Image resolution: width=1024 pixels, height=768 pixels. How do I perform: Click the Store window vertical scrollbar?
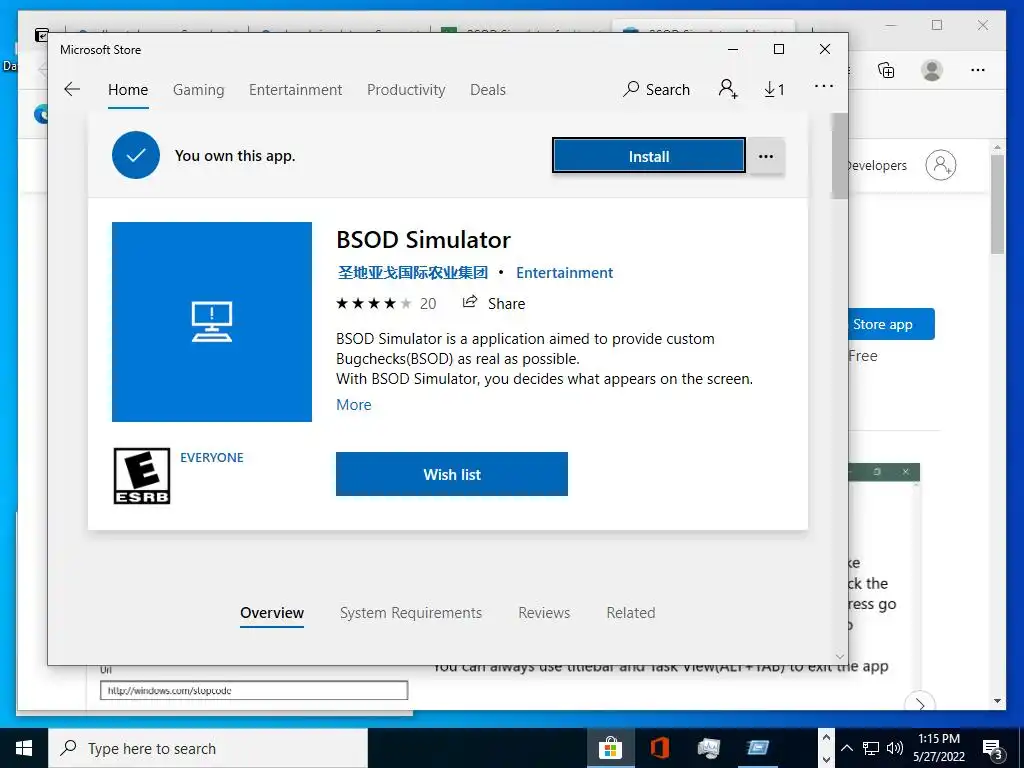point(840,156)
